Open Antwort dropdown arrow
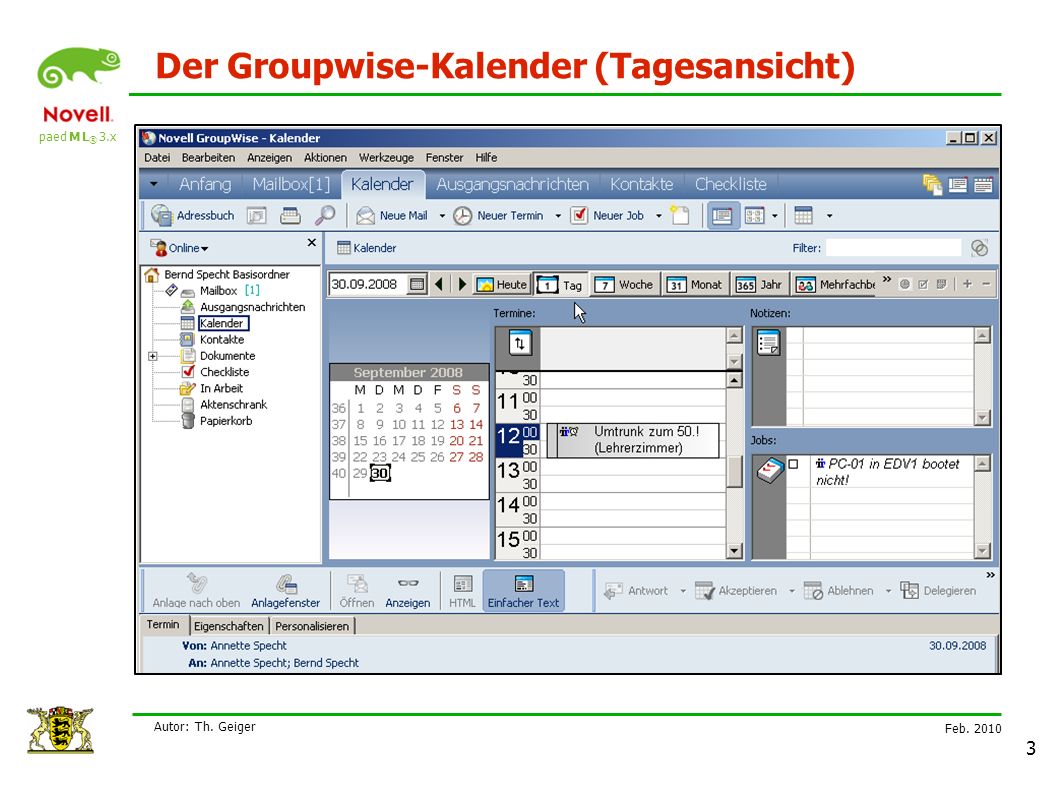The height and width of the screenshot is (793, 1058). pos(683,591)
